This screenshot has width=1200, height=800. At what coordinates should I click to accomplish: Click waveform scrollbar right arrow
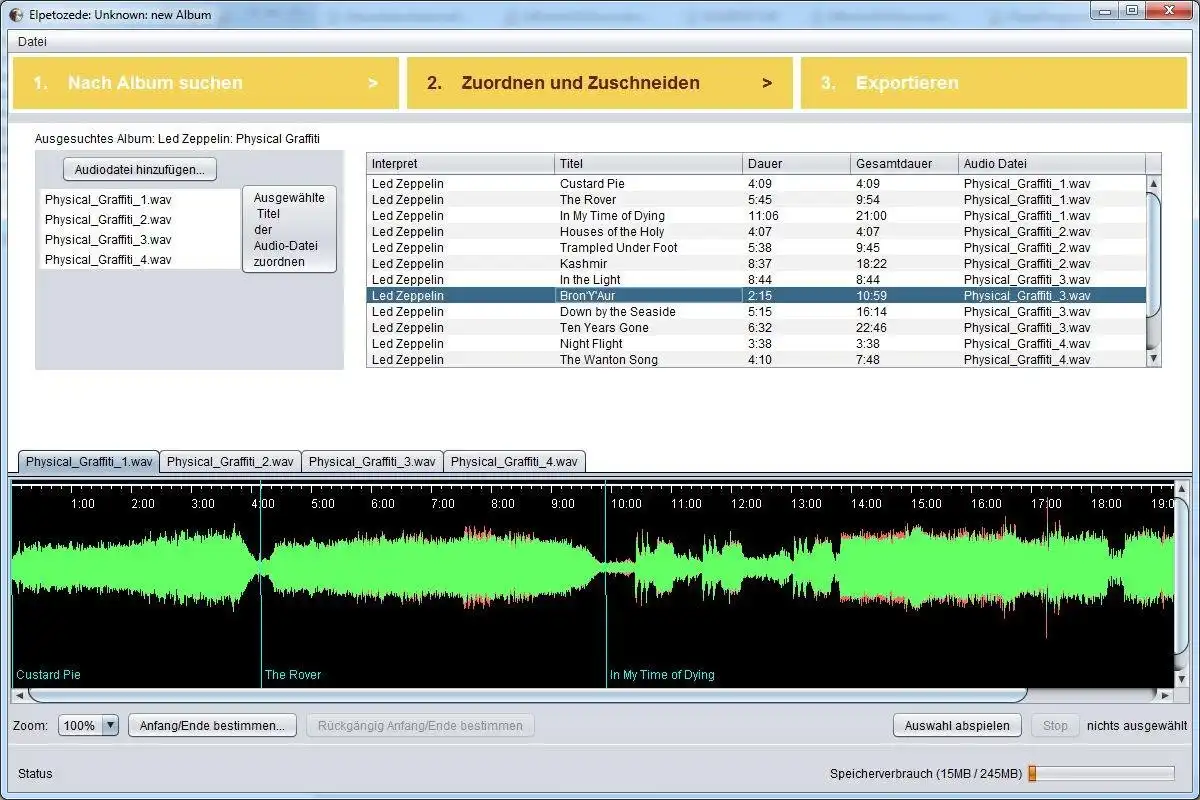pyautogui.click(x=1165, y=695)
